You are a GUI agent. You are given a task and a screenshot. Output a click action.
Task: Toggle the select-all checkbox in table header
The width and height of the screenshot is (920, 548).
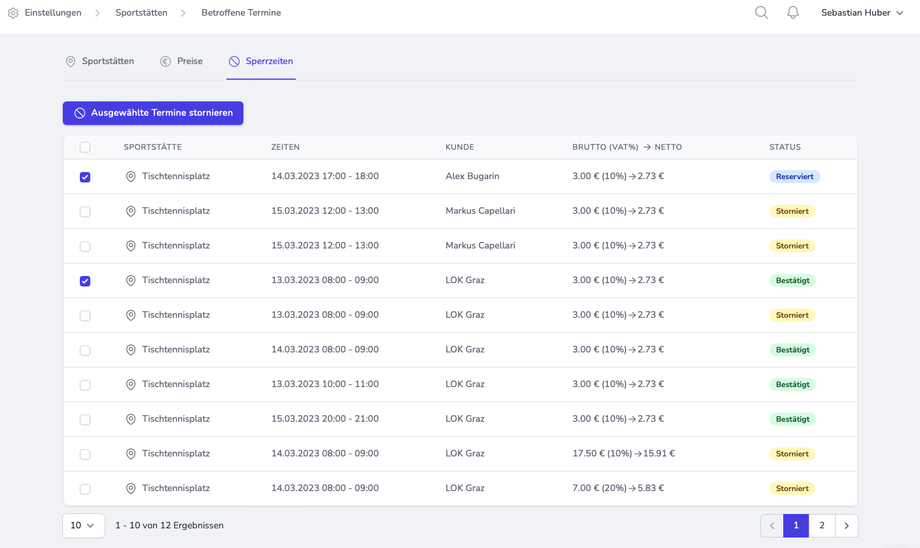point(85,147)
